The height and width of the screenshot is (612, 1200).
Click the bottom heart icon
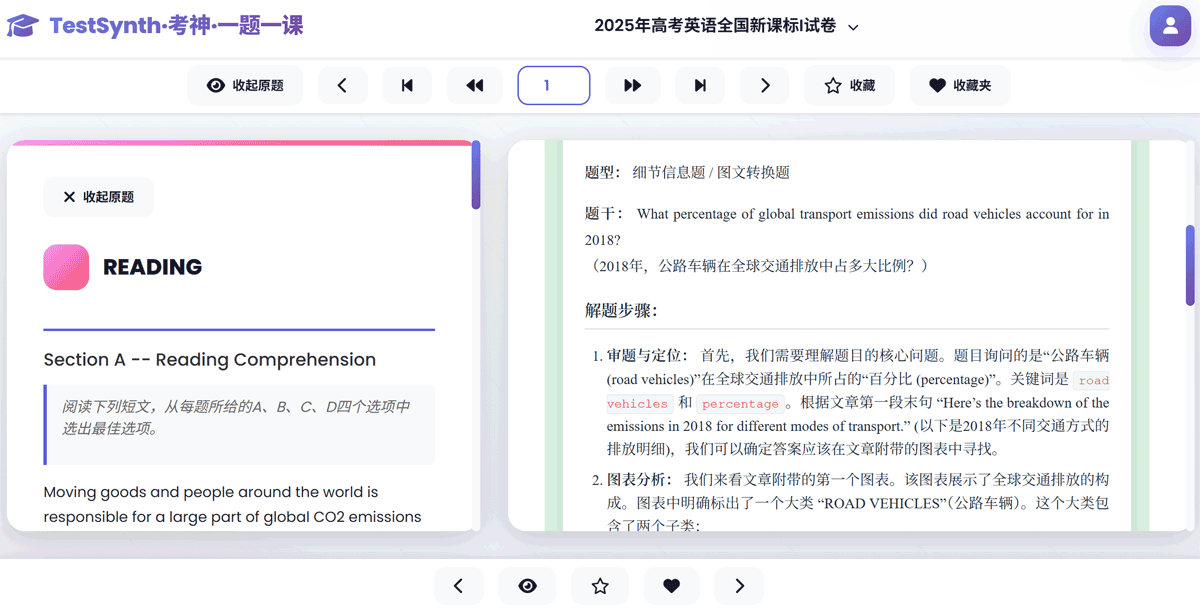click(672, 586)
